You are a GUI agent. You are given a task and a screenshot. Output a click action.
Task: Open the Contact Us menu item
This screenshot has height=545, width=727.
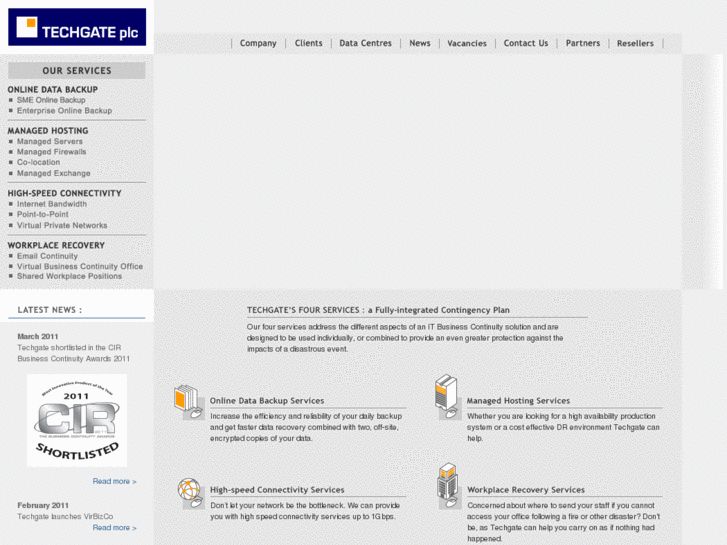pyautogui.click(x=526, y=43)
